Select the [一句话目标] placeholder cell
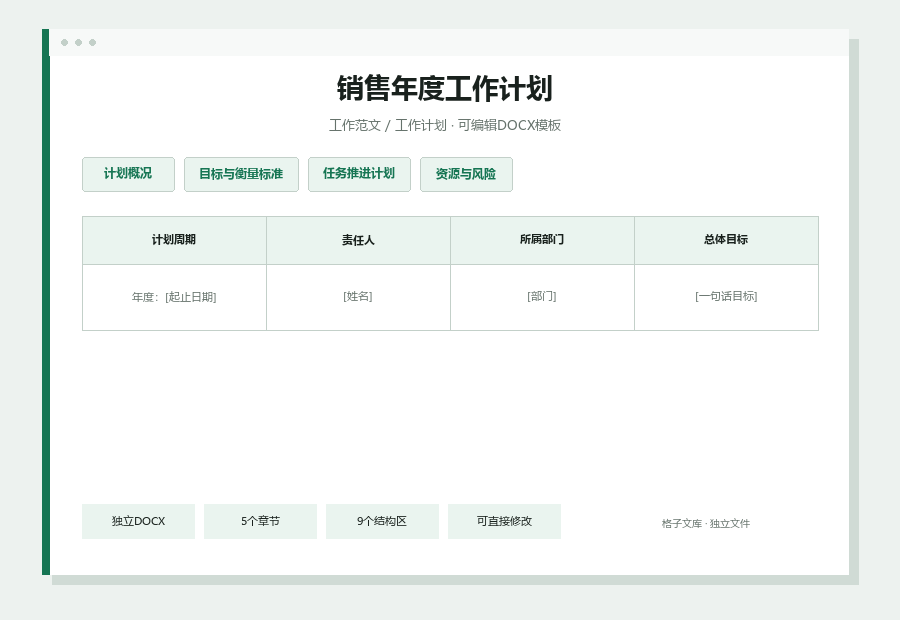The height and width of the screenshot is (620, 900). click(x=726, y=297)
